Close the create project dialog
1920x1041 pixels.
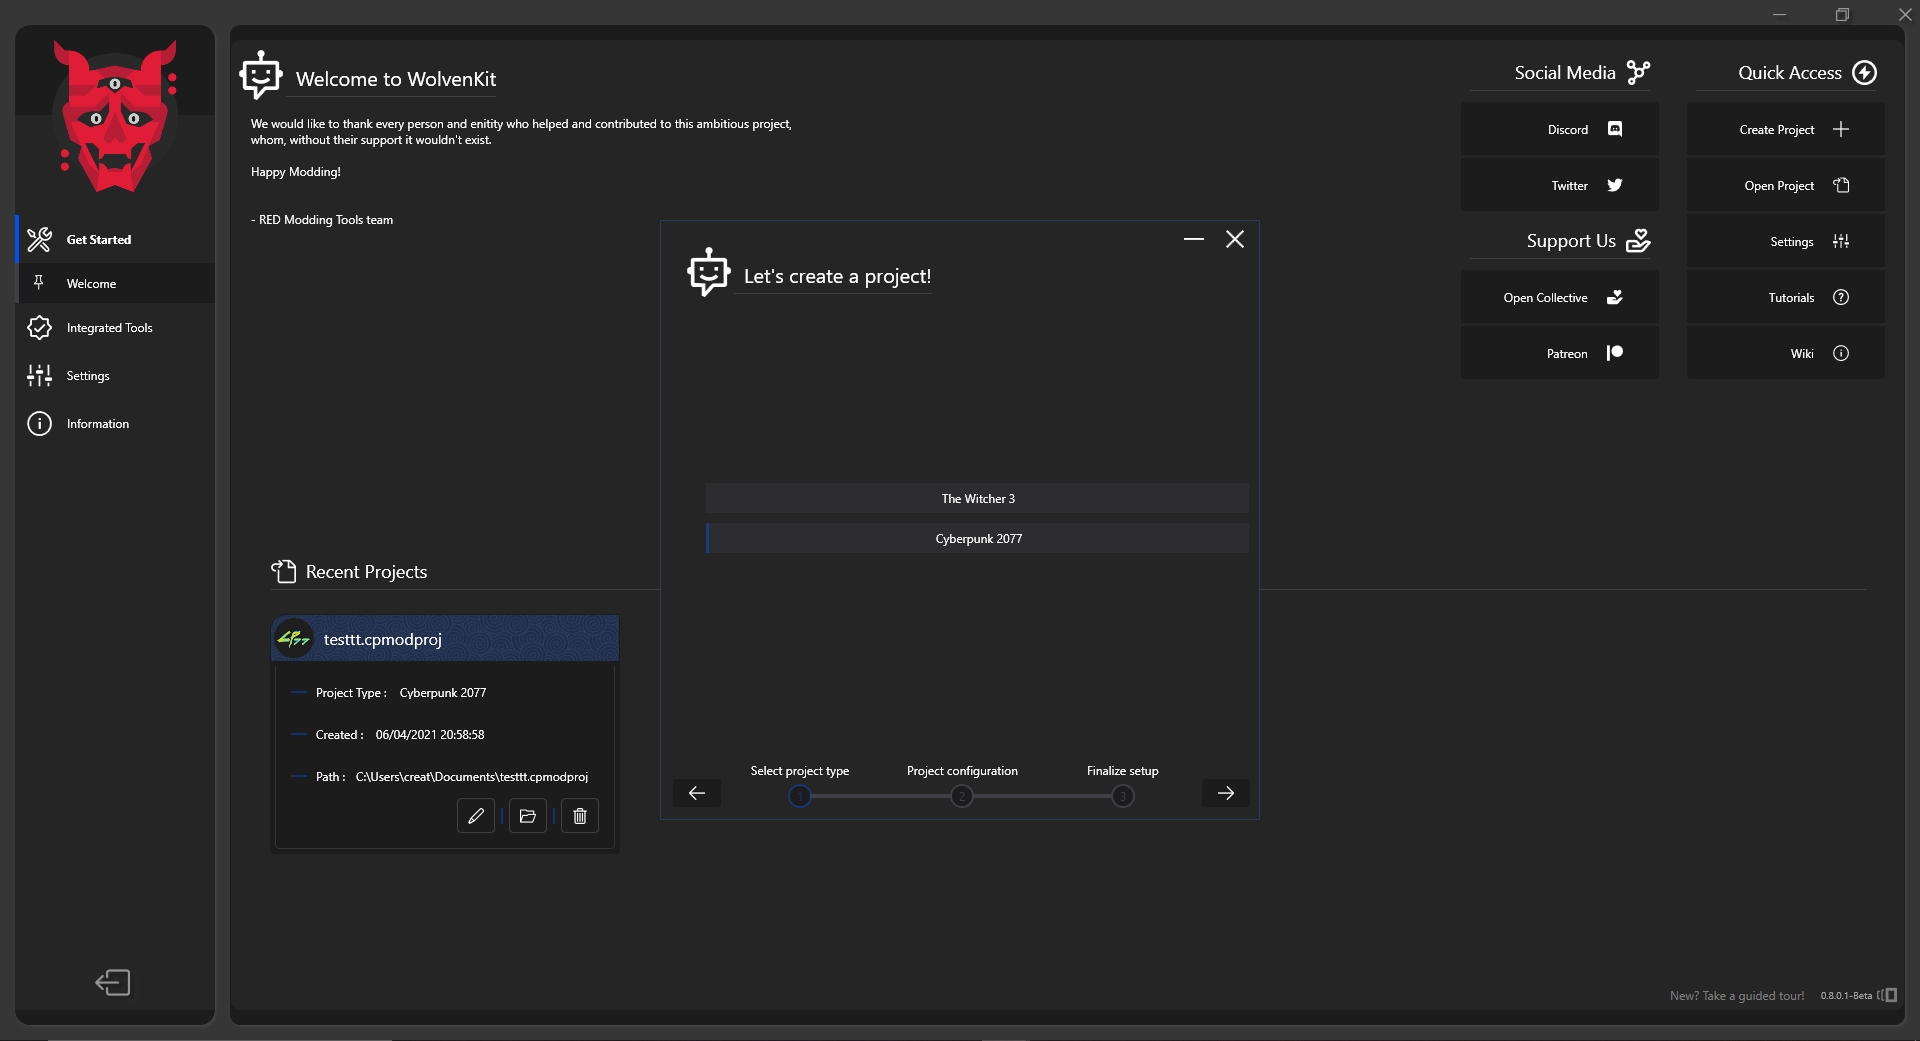tap(1235, 239)
